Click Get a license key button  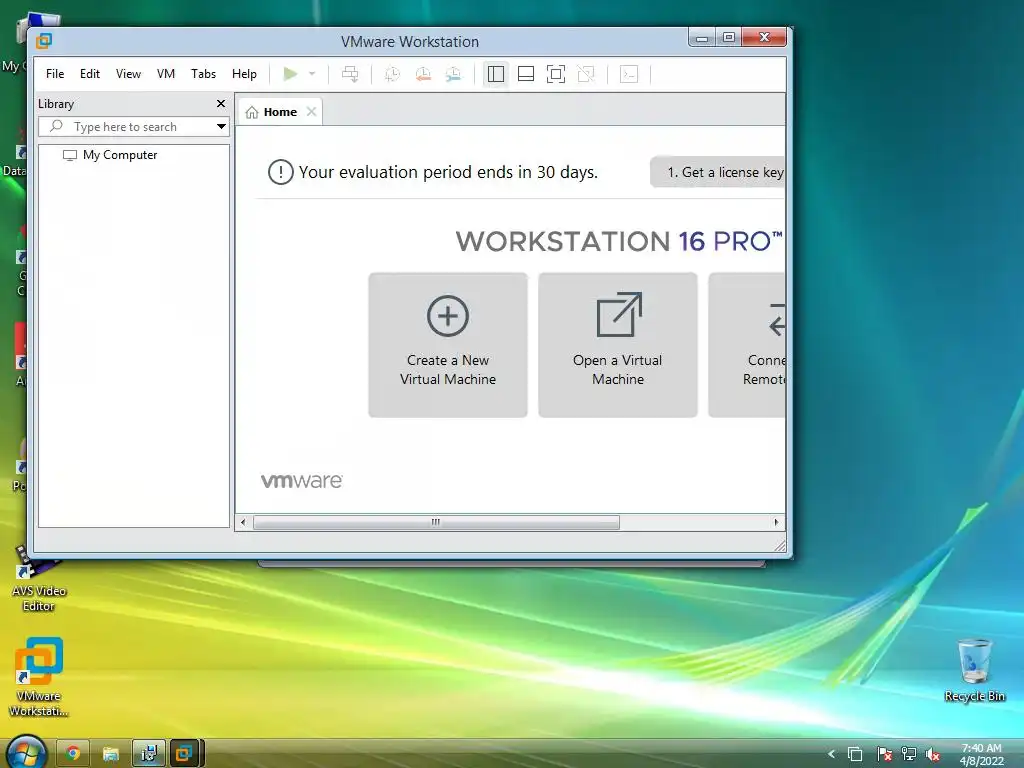point(718,172)
